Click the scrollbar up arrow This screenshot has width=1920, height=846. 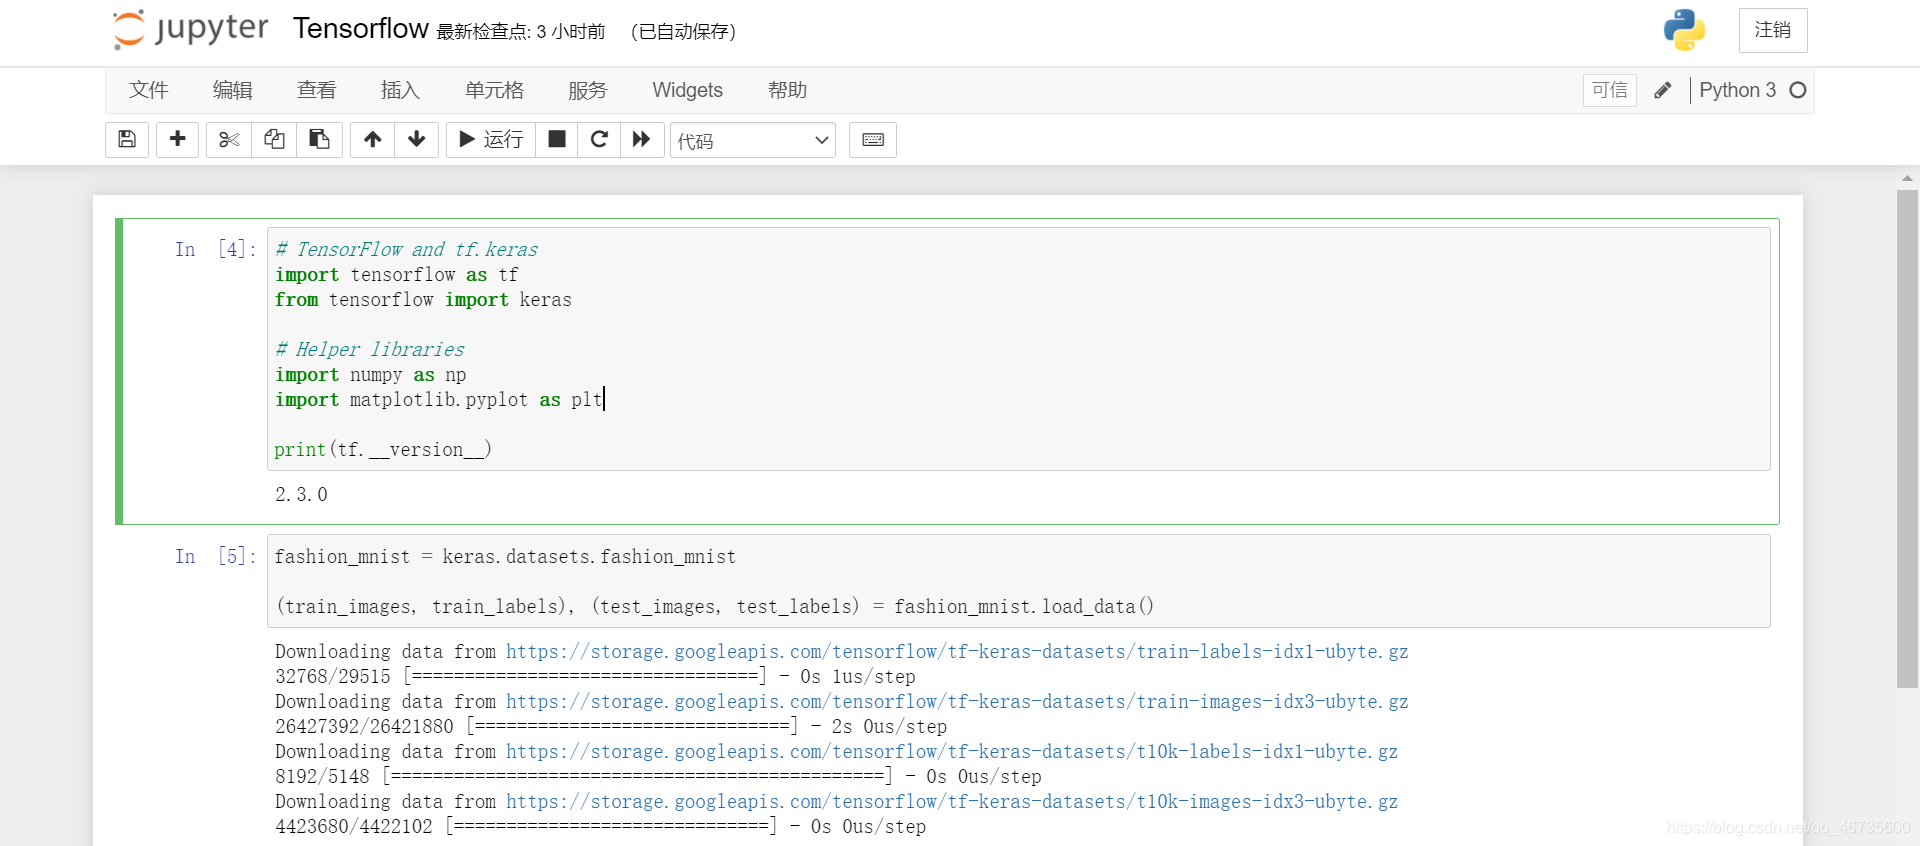click(x=1907, y=178)
